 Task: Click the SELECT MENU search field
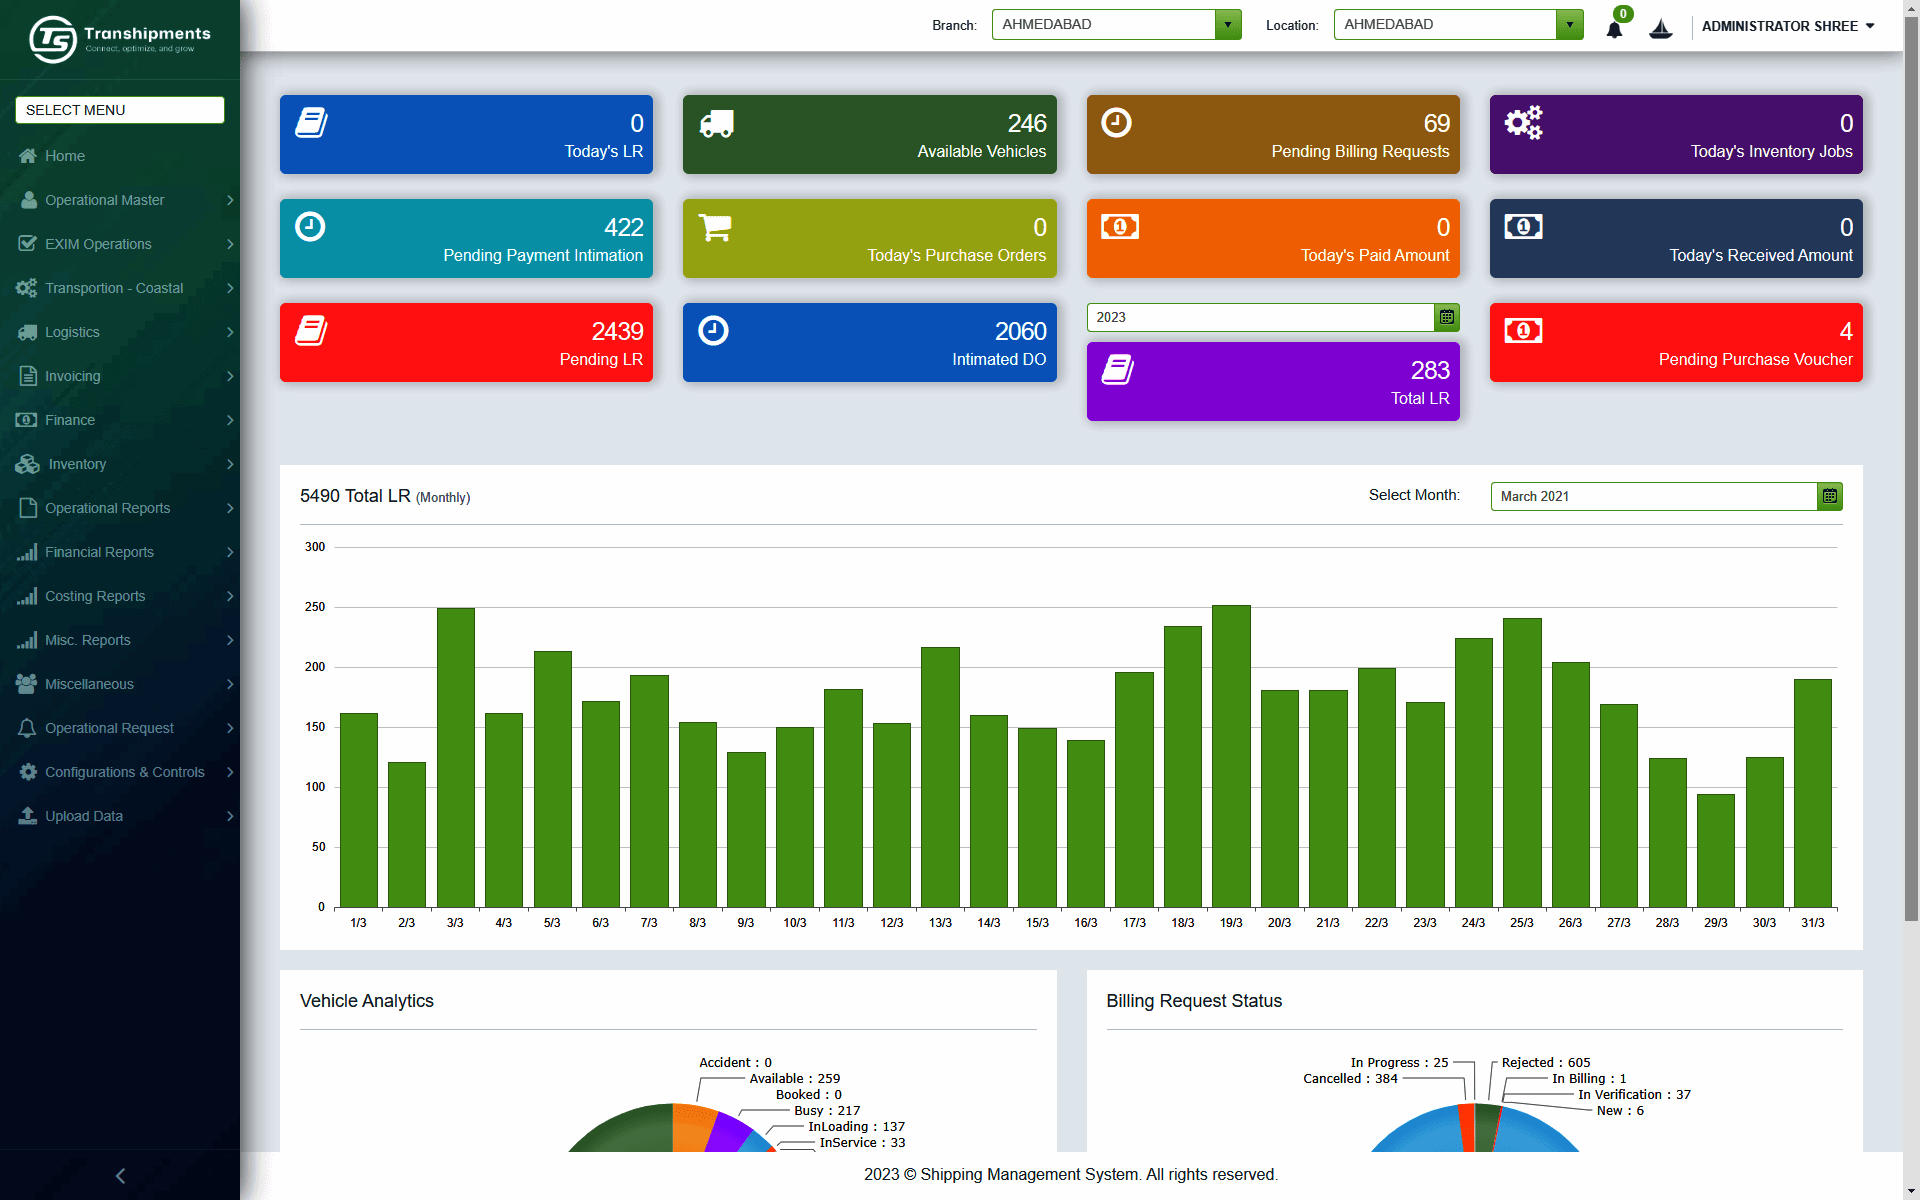[120, 110]
